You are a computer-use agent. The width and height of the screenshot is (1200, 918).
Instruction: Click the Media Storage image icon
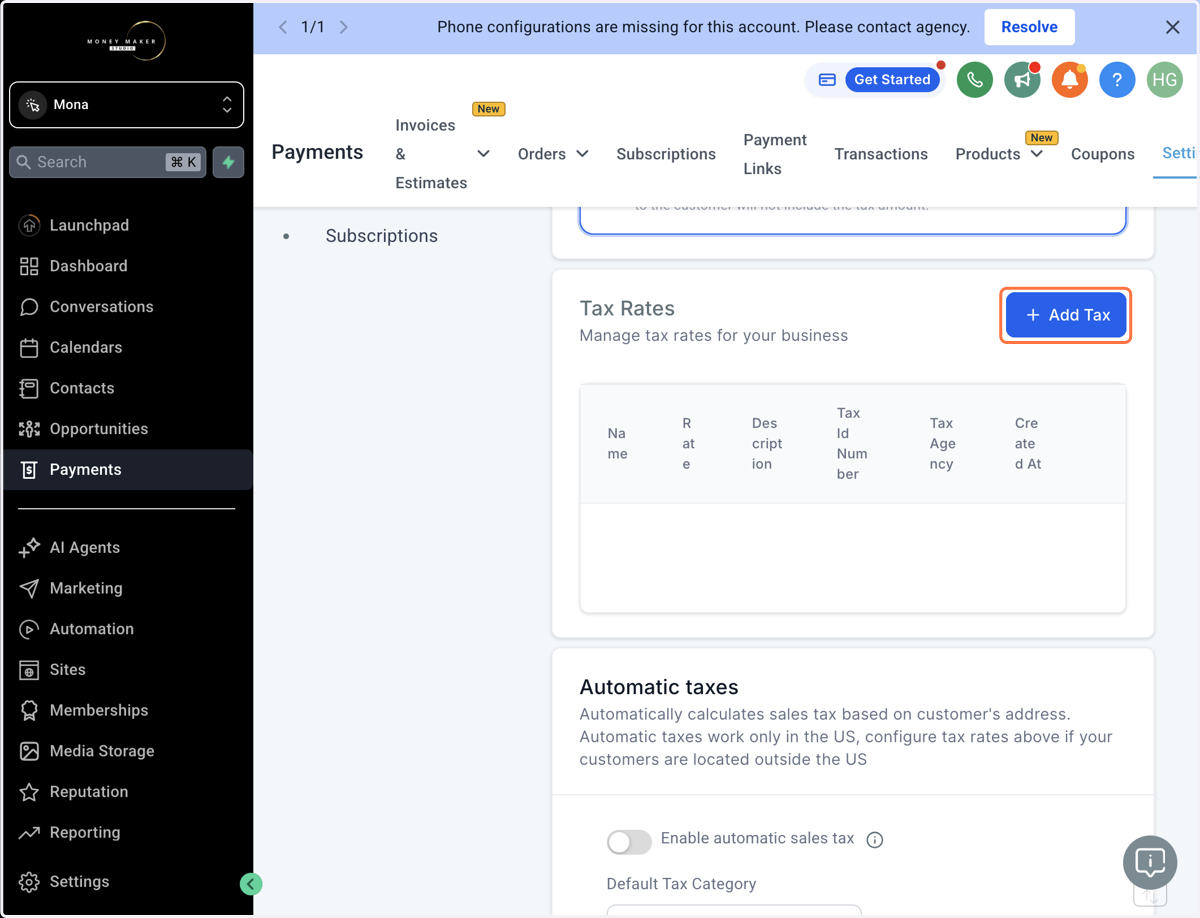click(29, 751)
